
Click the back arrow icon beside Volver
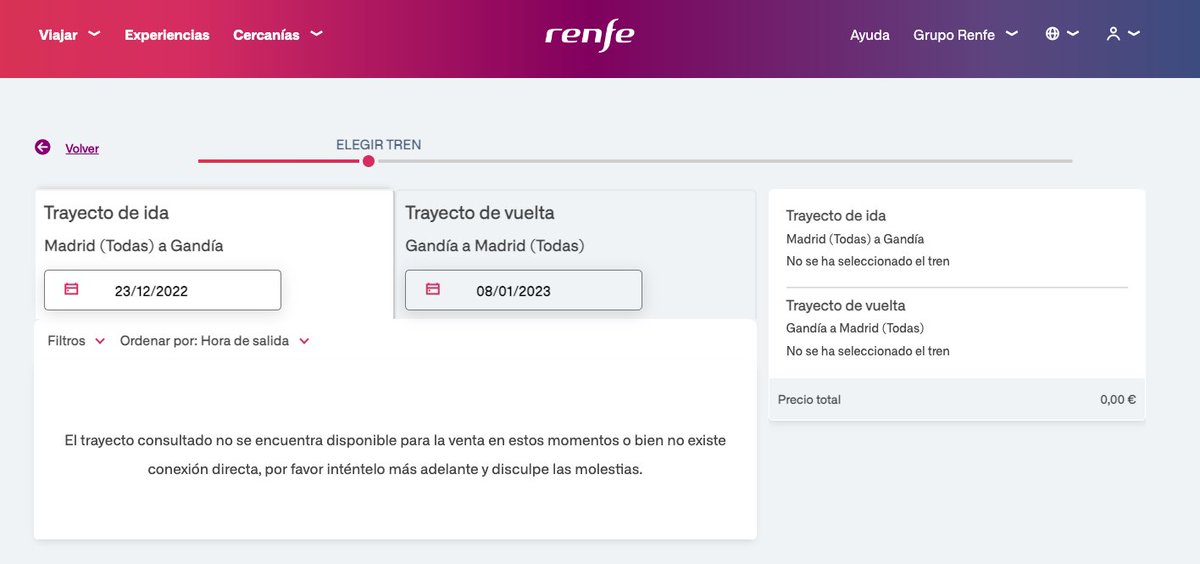(x=42, y=147)
